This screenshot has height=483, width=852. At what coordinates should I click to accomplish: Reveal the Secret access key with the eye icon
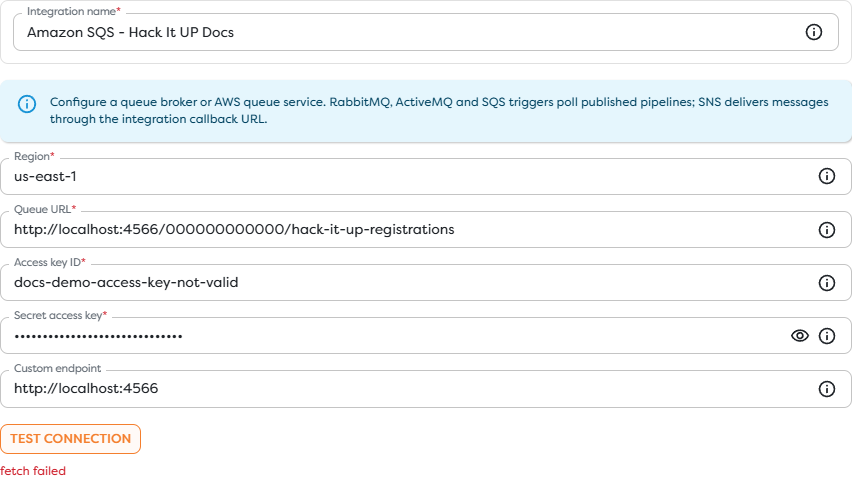[x=799, y=336]
